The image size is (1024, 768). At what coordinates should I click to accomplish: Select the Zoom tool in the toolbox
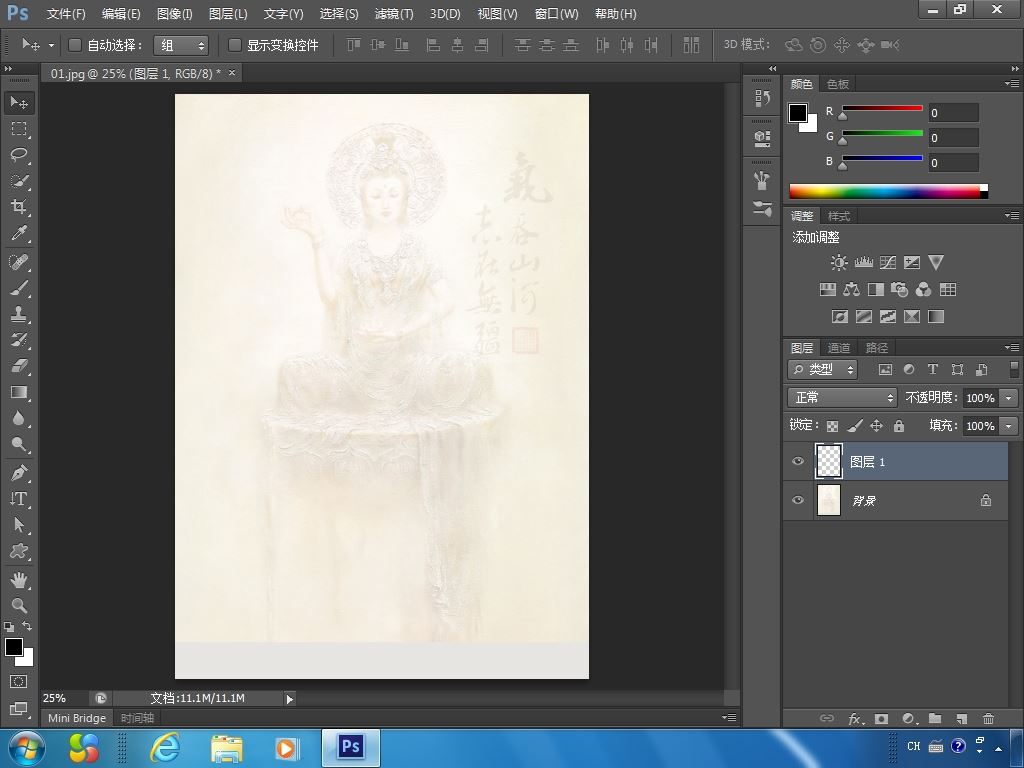click(19, 605)
